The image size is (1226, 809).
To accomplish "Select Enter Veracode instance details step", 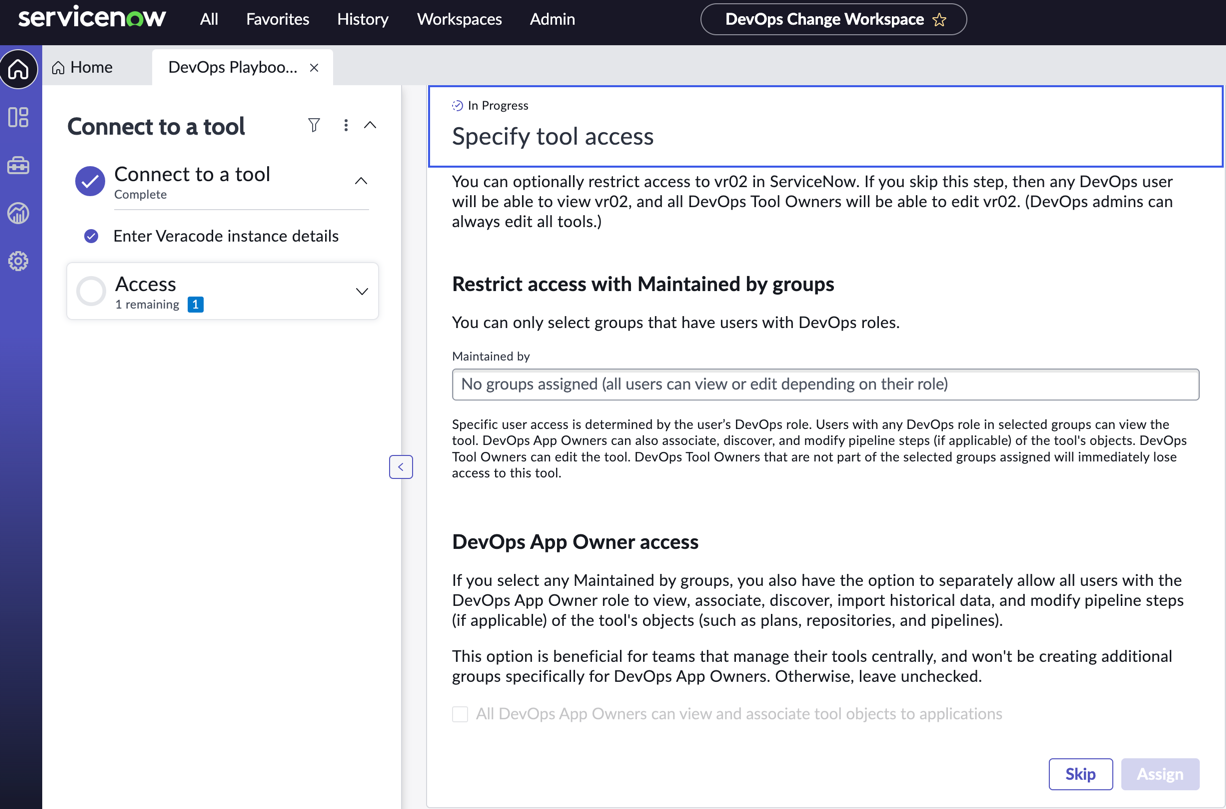I will tap(226, 236).
